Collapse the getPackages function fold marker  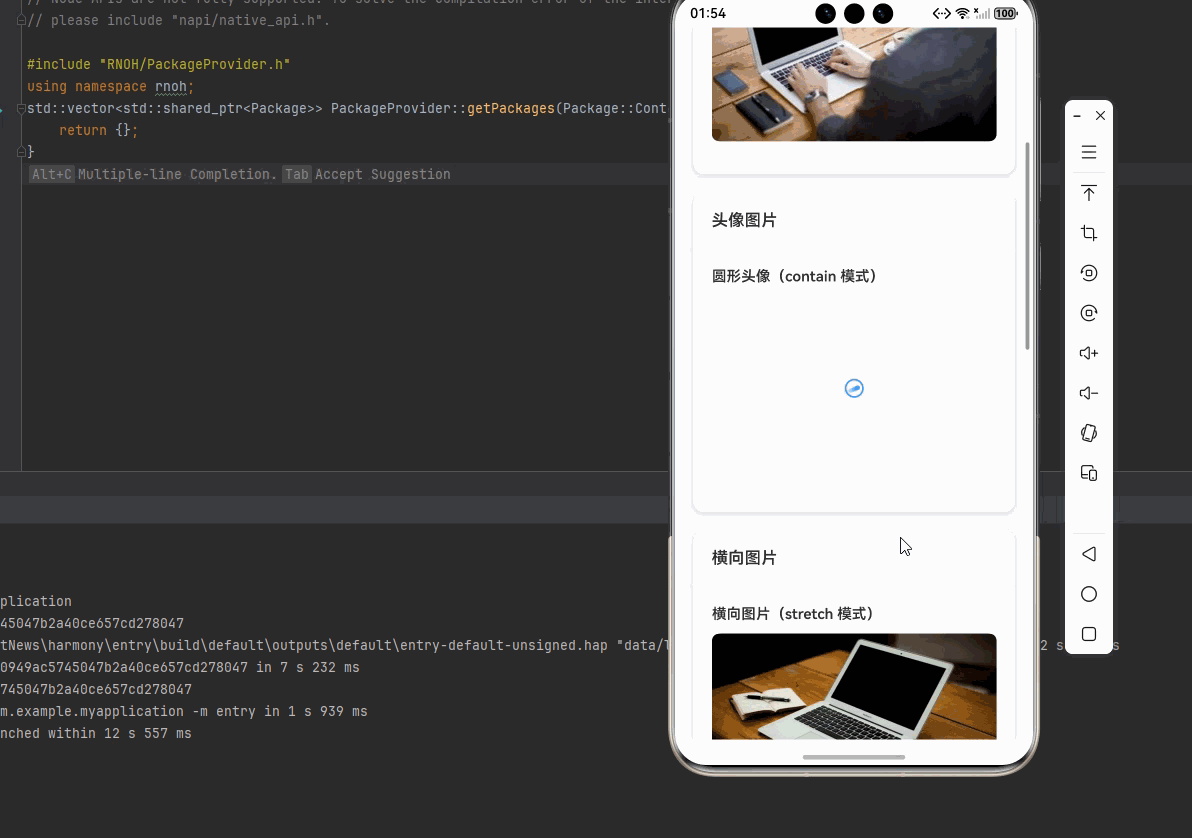21,109
